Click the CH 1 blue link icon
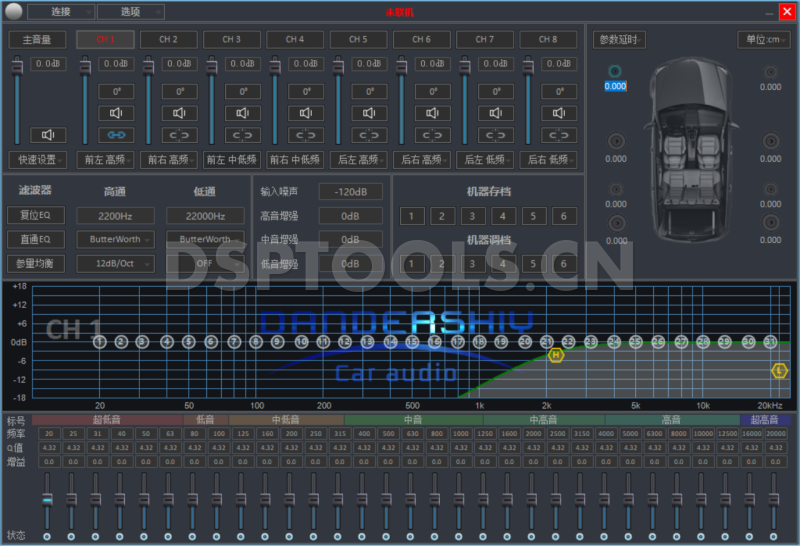 coord(115,135)
